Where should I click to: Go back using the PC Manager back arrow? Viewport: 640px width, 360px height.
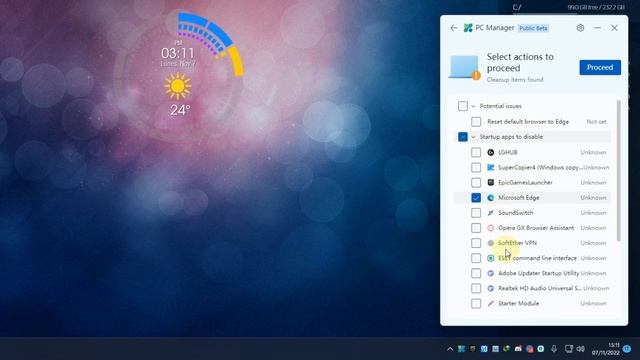click(453, 28)
